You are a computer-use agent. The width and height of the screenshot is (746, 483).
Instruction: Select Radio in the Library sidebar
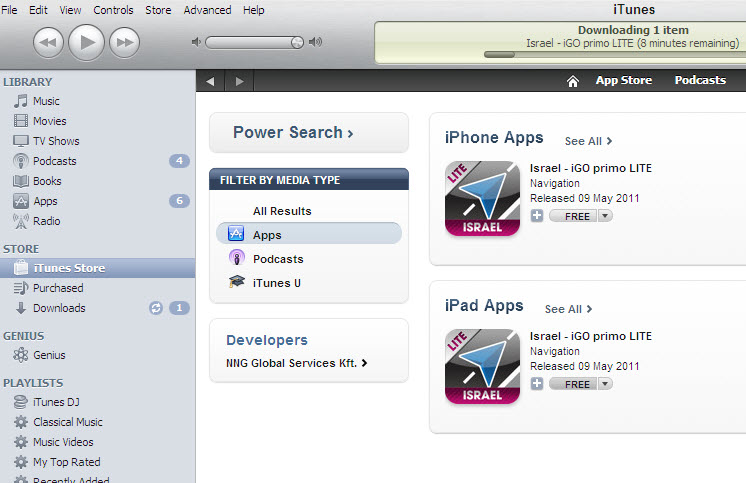point(46,221)
